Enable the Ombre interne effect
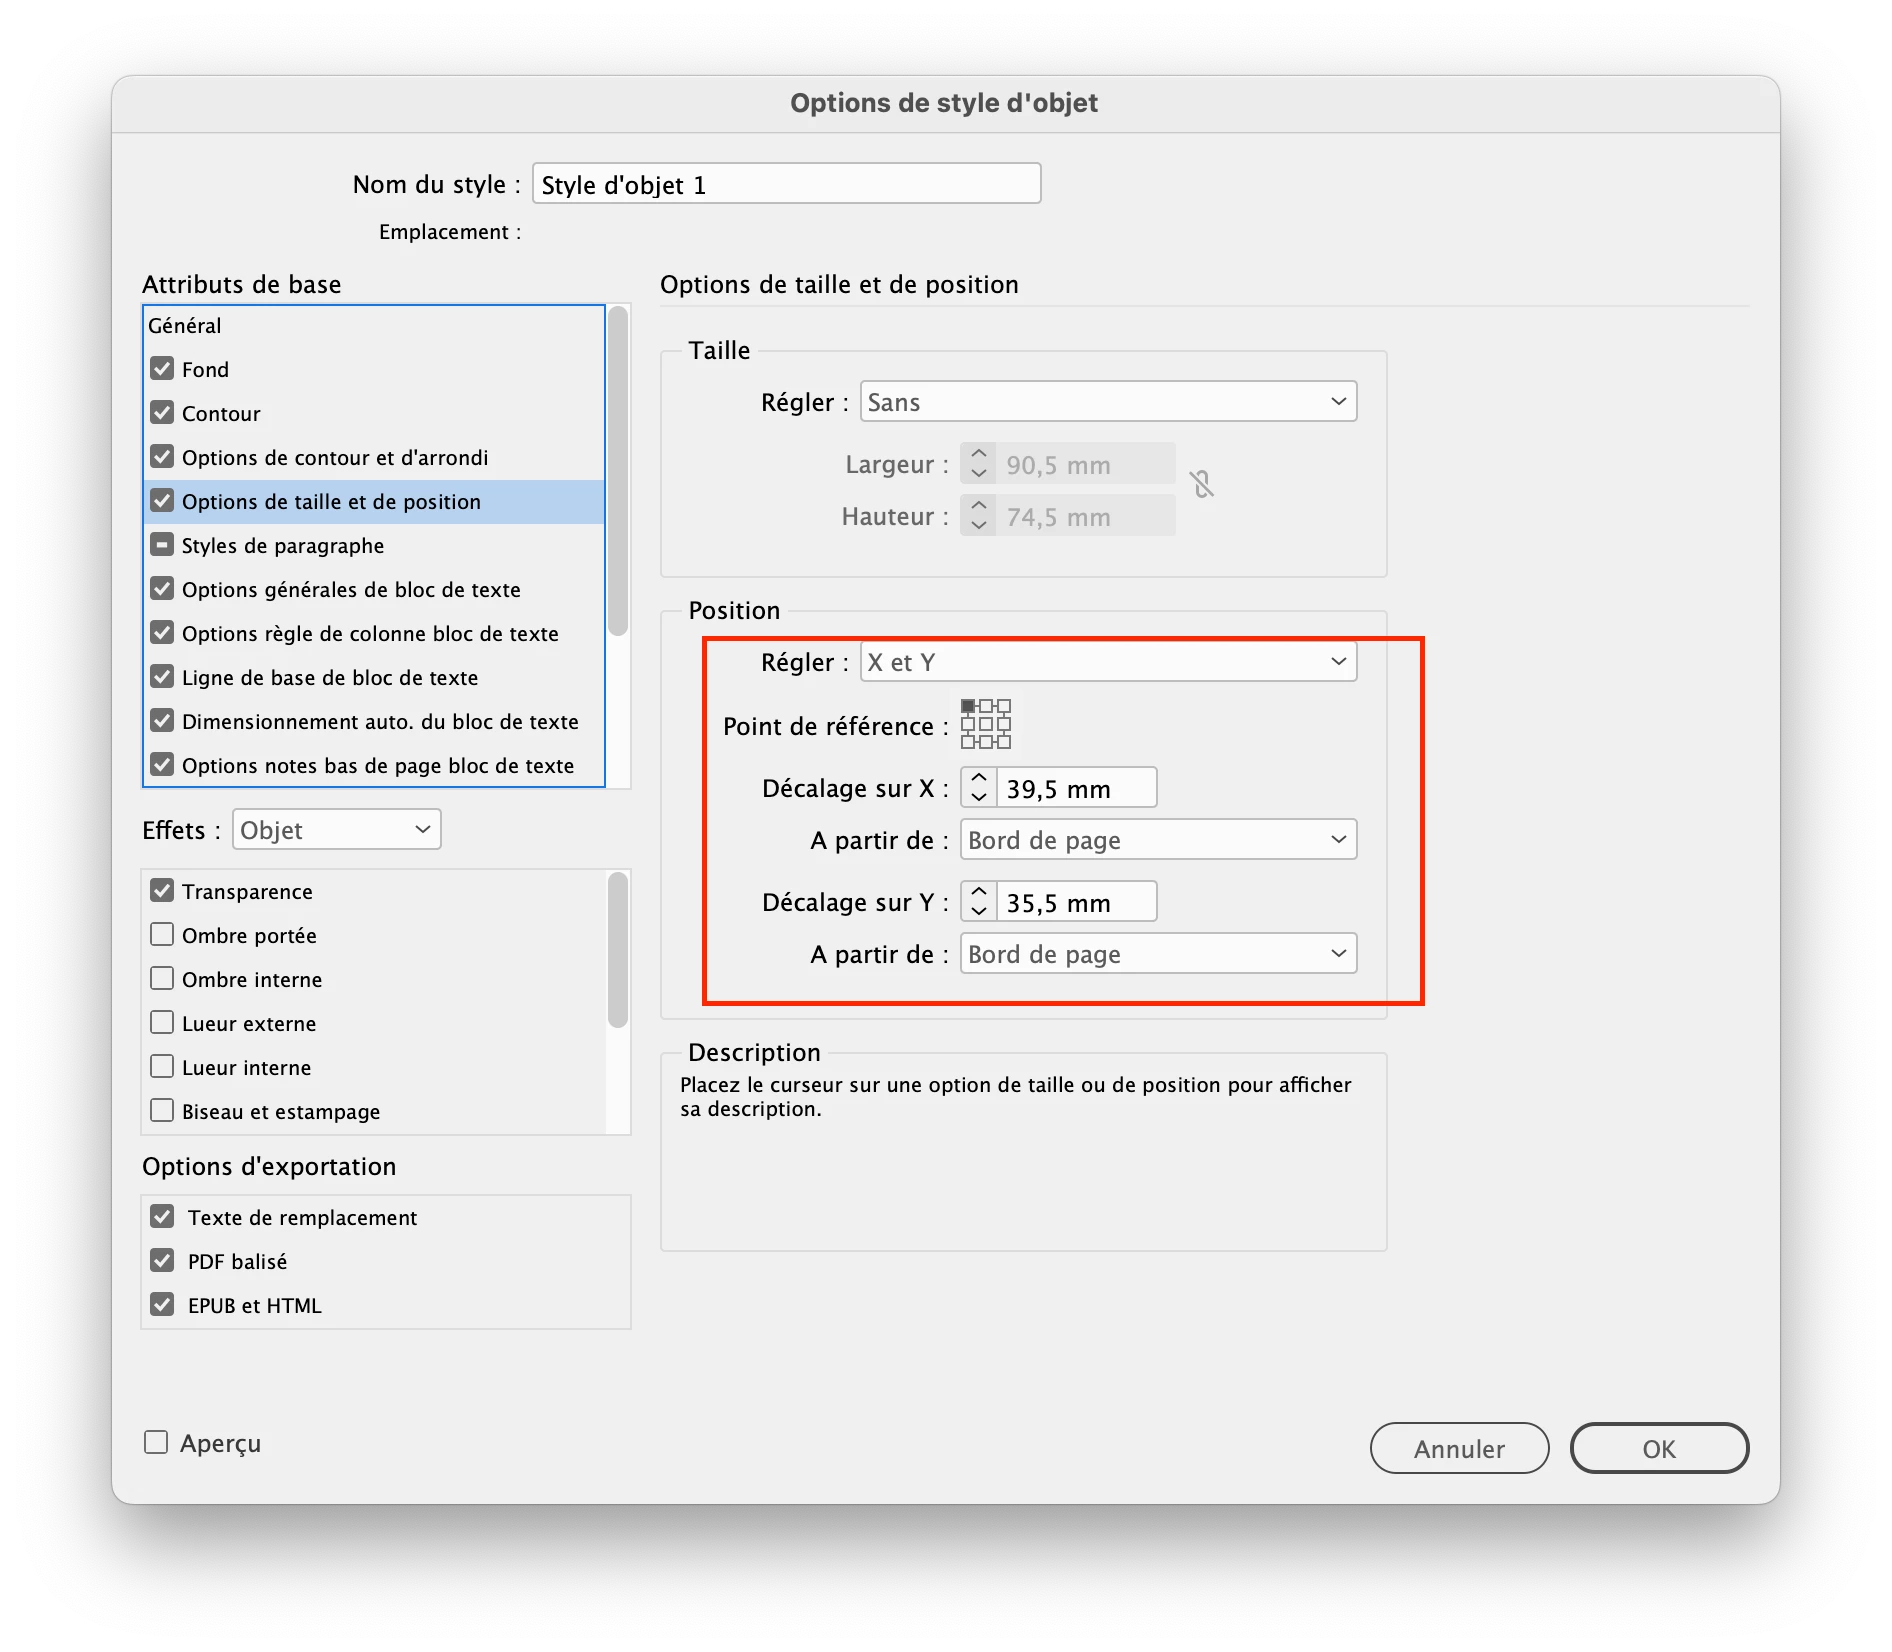Viewport: 1892px width, 1652px height. pyautogui.click(x=162, y=979)
